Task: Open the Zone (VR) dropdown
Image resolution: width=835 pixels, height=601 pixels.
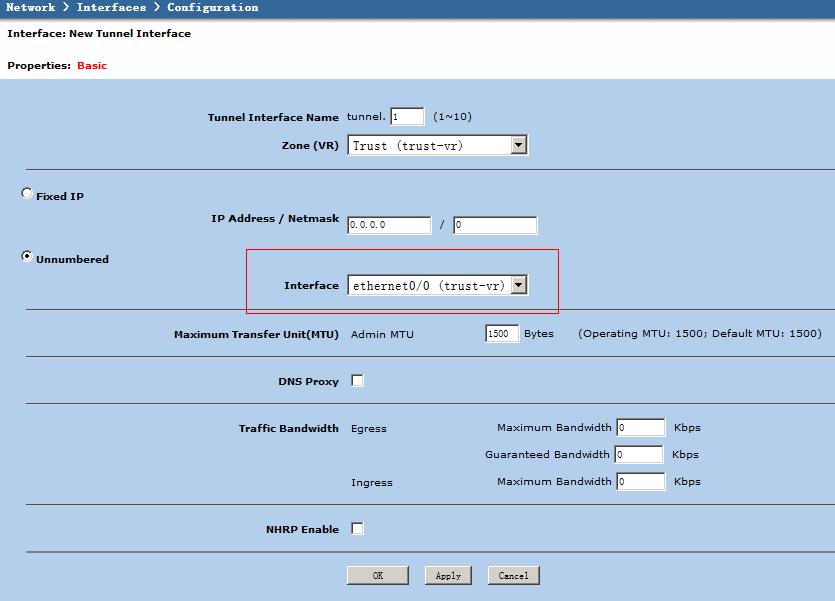Action: [x=437, y=146]
